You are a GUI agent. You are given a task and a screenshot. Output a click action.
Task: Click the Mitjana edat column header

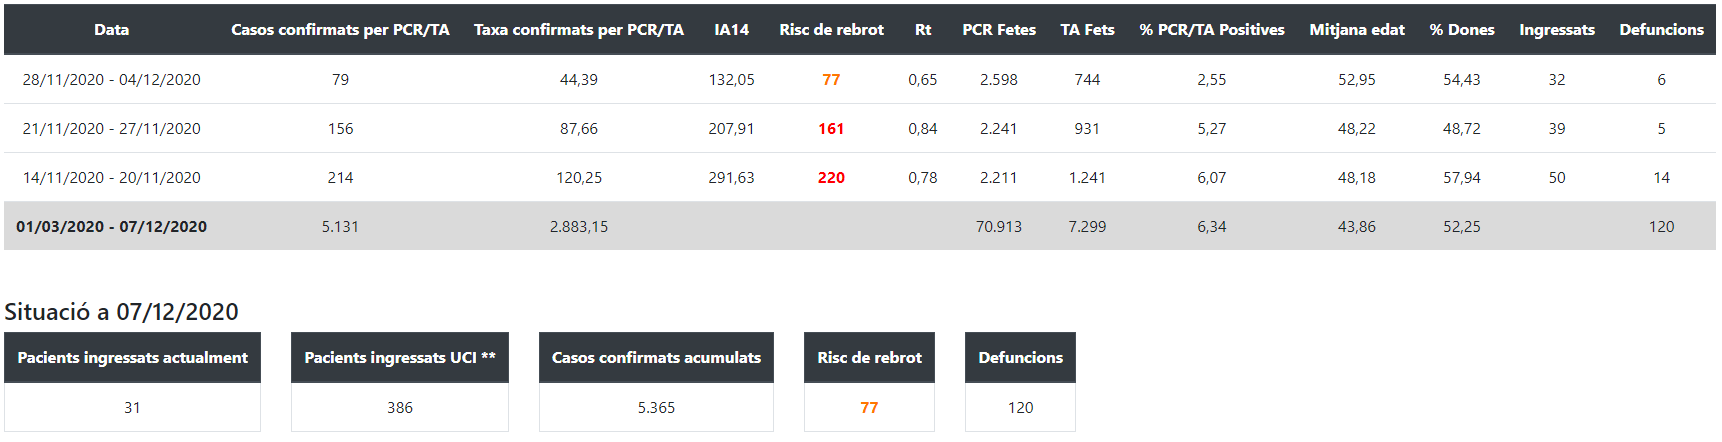pyautogui.click(x=1356, y=30)
